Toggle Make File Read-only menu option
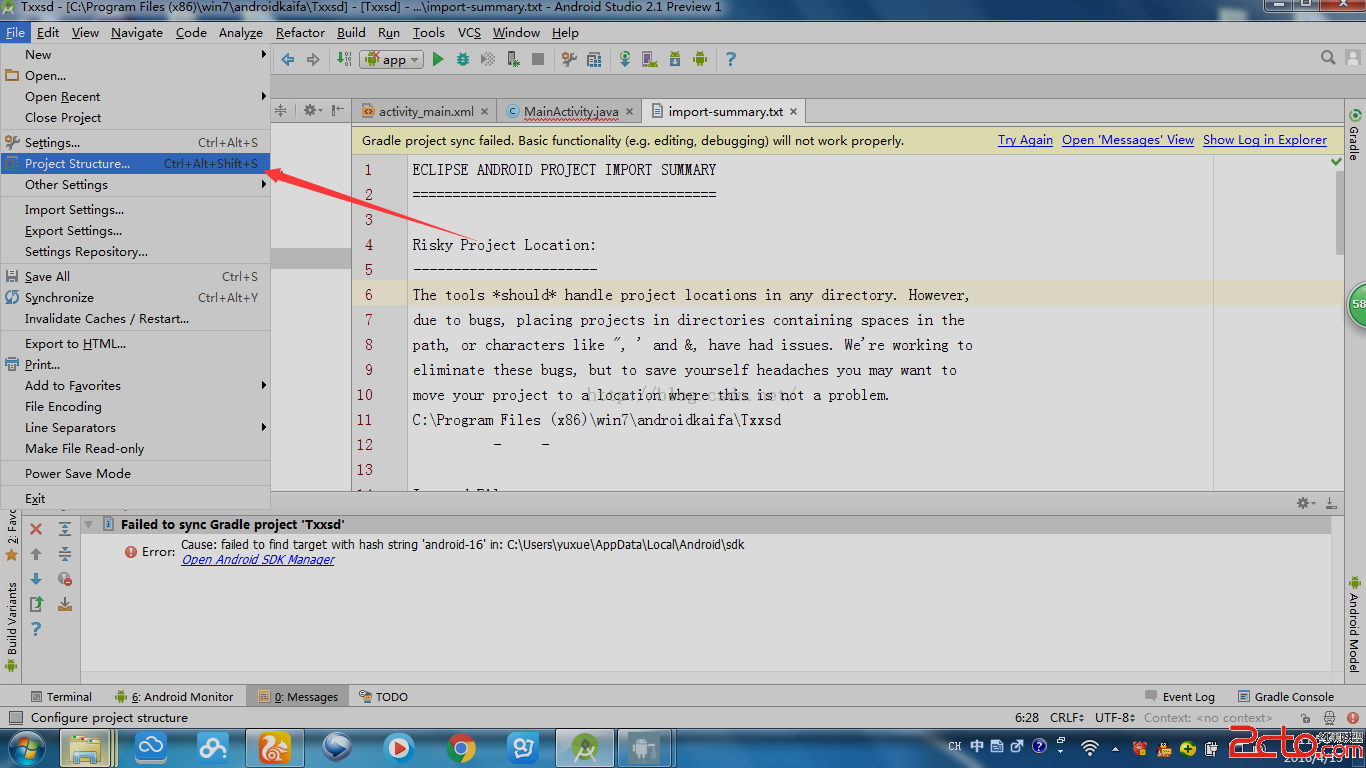Viewport: 1366px width, 768px height. (x=84, y=449)
